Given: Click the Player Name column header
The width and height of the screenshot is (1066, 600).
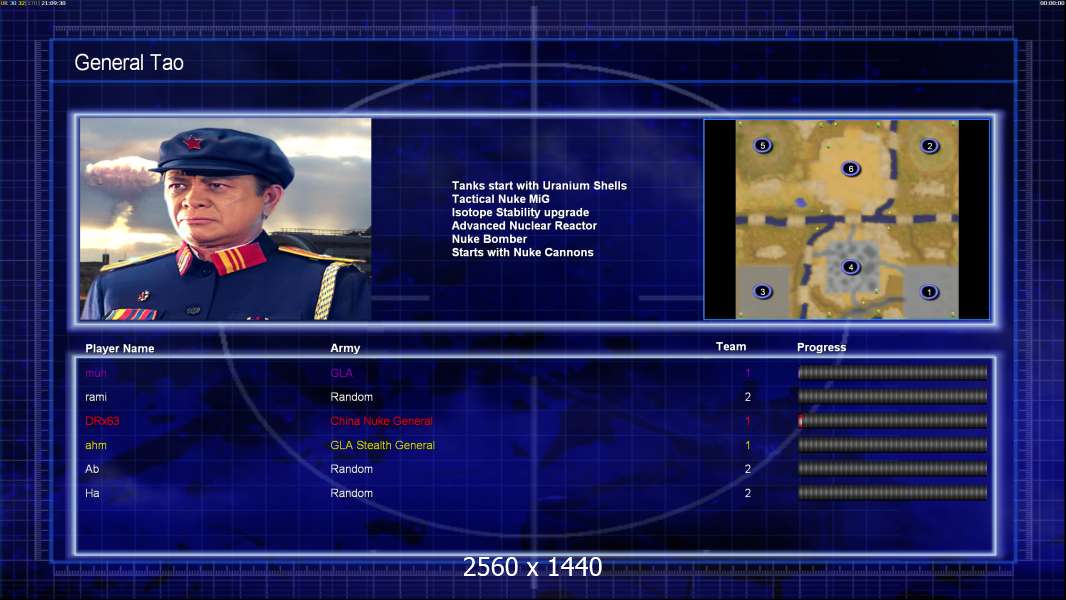Looking at the screenshot, I should (120, 349).
